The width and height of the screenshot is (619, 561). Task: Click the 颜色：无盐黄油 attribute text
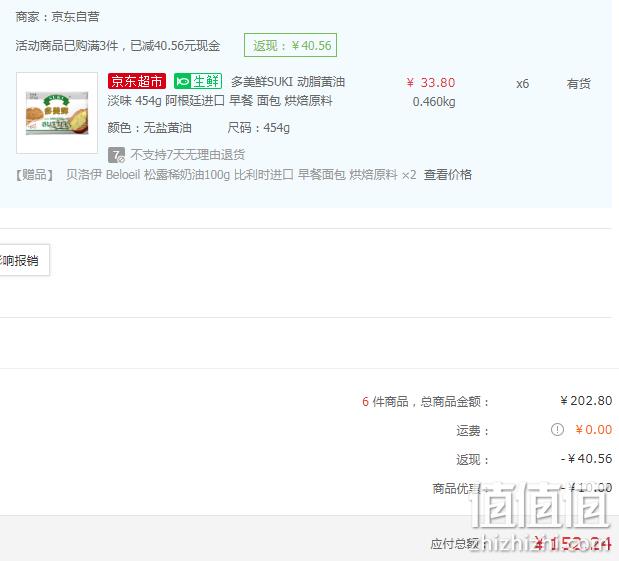150,128
